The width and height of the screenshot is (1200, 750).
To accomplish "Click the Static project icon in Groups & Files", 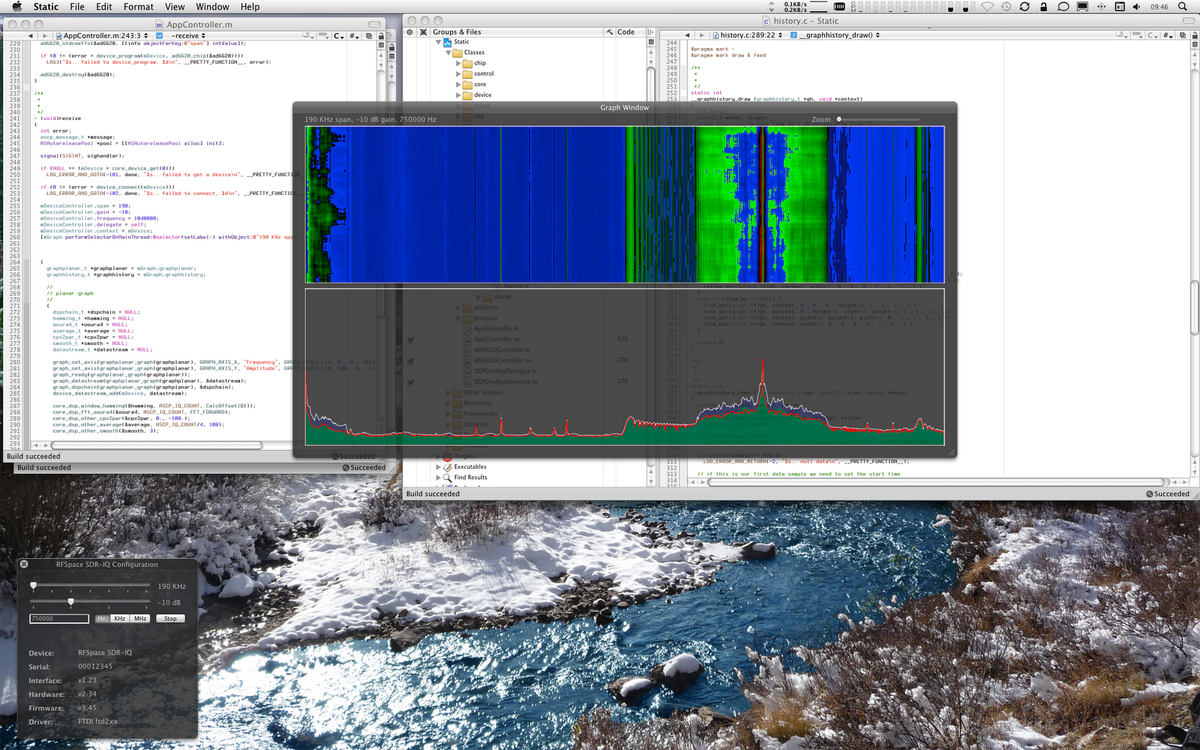I will click(449, 43).
